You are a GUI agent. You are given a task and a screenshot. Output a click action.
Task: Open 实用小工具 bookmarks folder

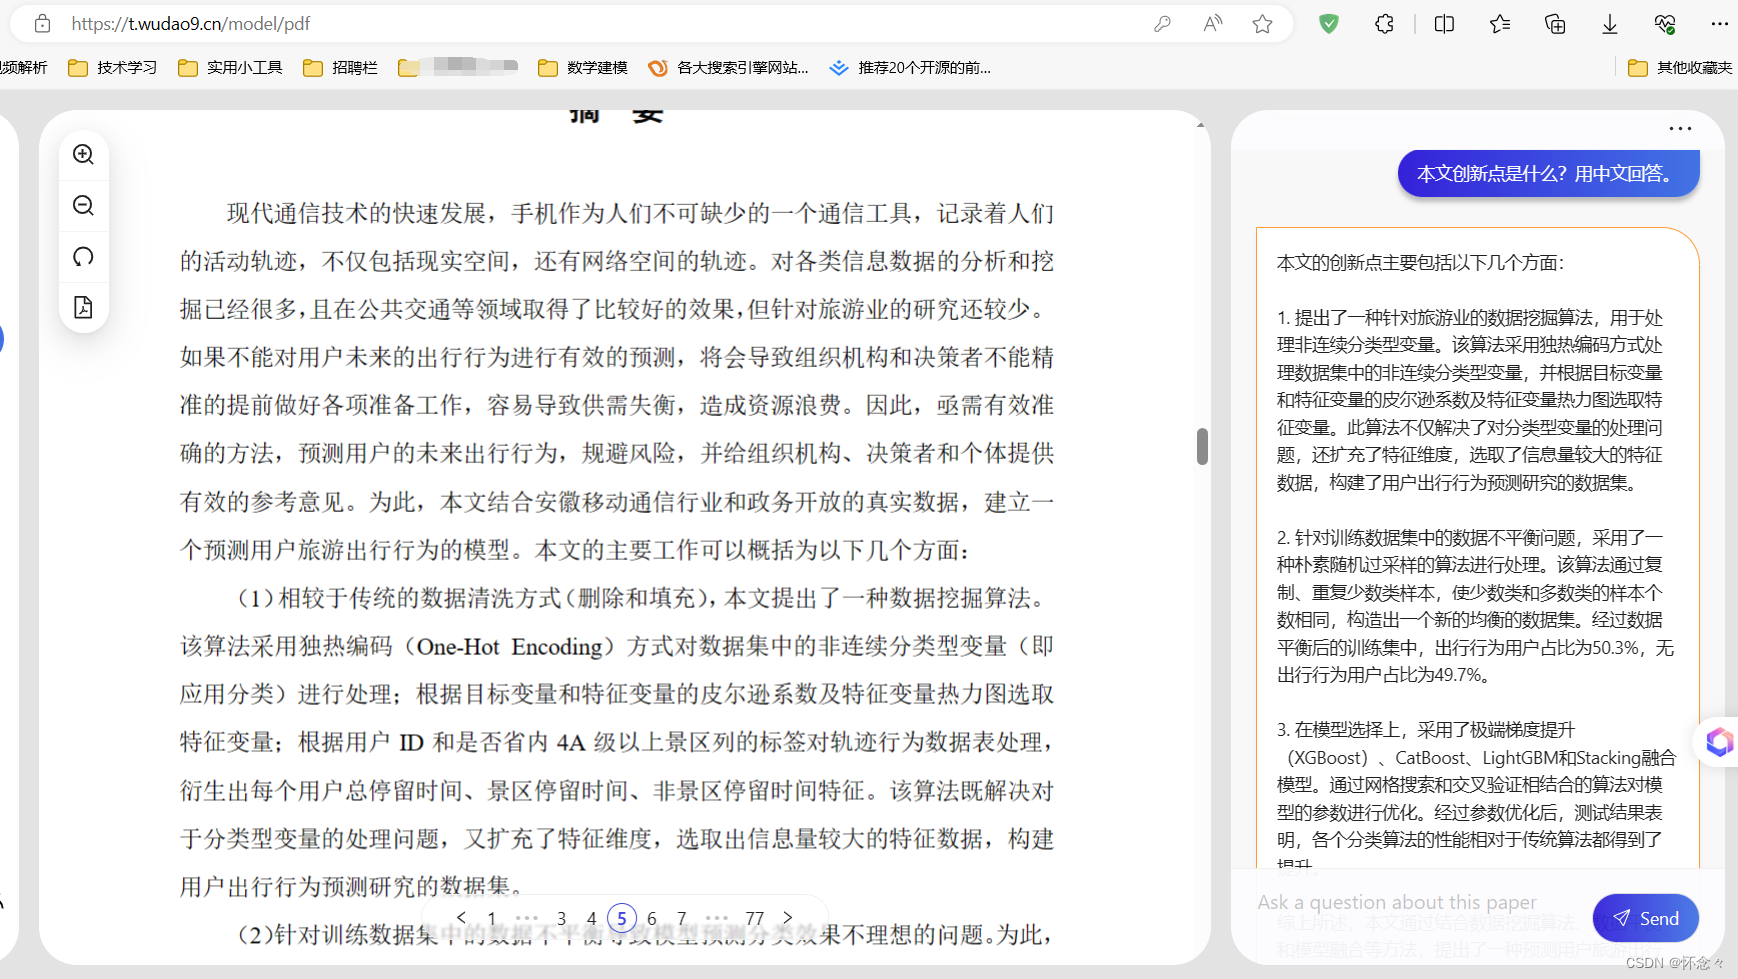[x=230, y=67]
